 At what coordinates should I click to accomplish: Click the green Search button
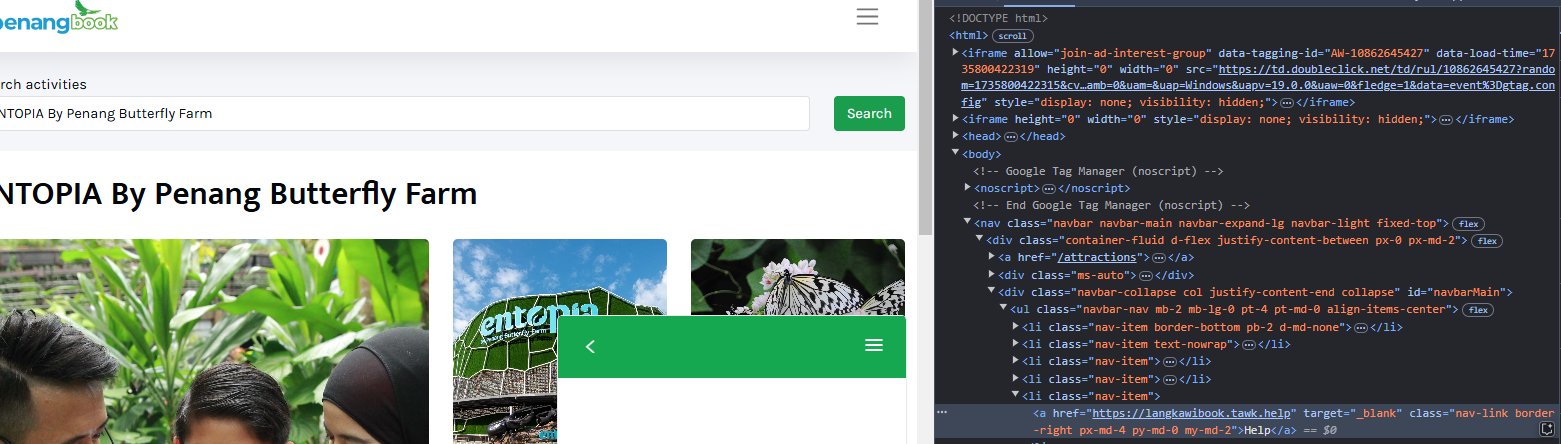point(869,113)
